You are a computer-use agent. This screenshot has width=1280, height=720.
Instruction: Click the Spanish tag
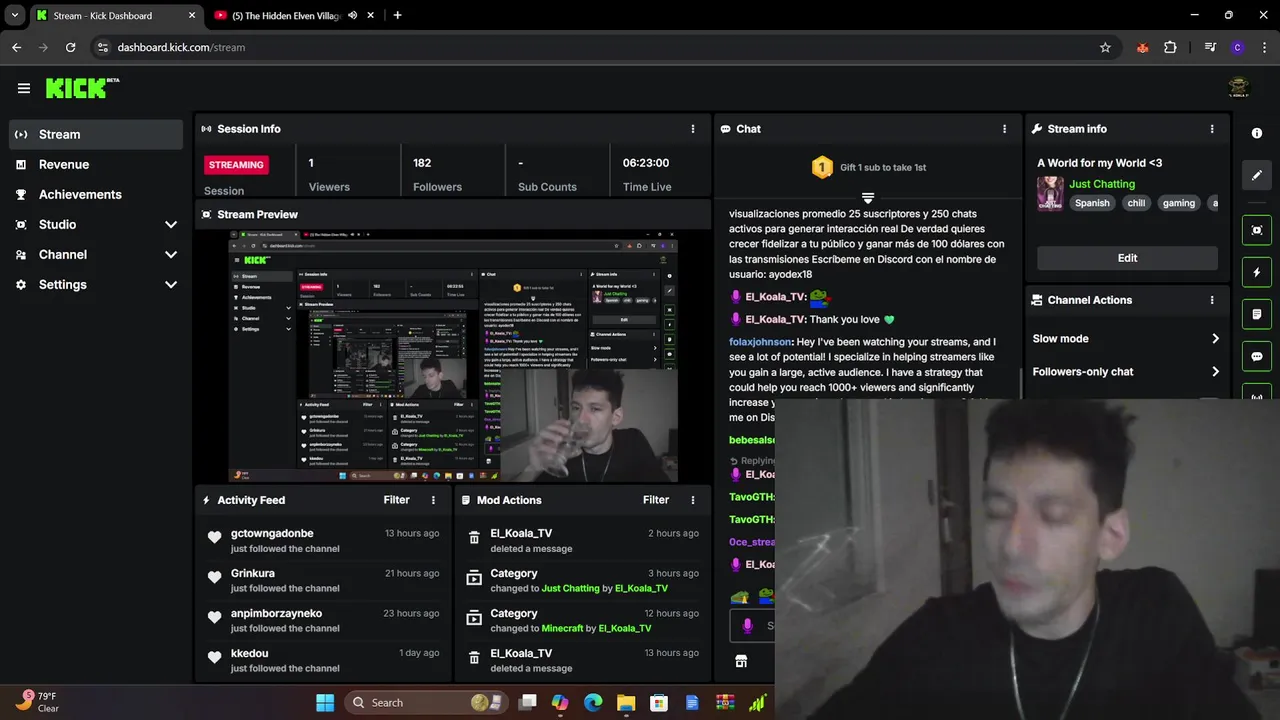point(1092,203)
